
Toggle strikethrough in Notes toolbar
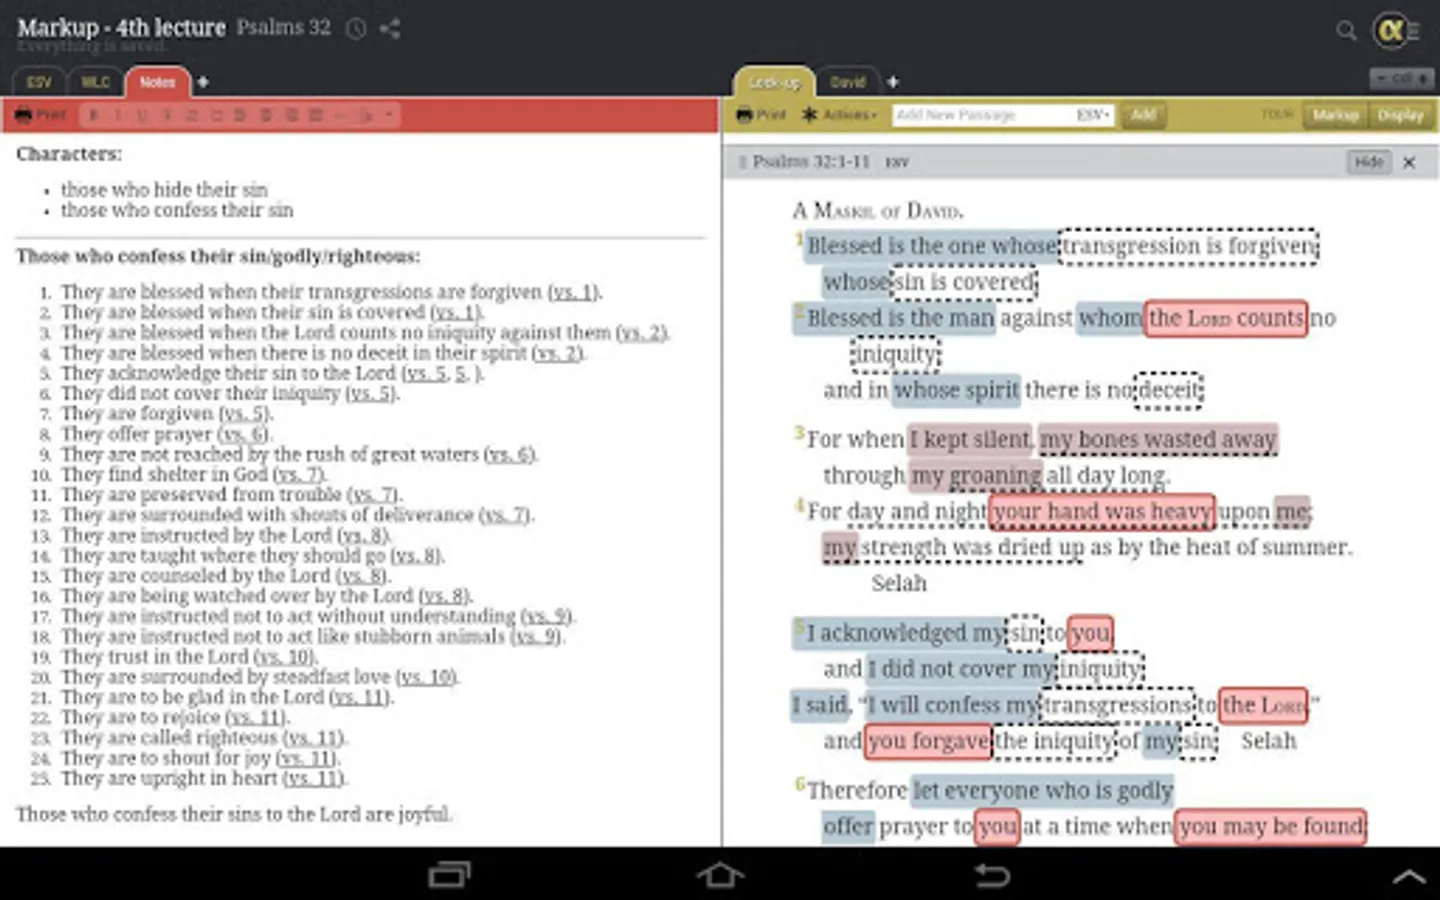(167, 115)
